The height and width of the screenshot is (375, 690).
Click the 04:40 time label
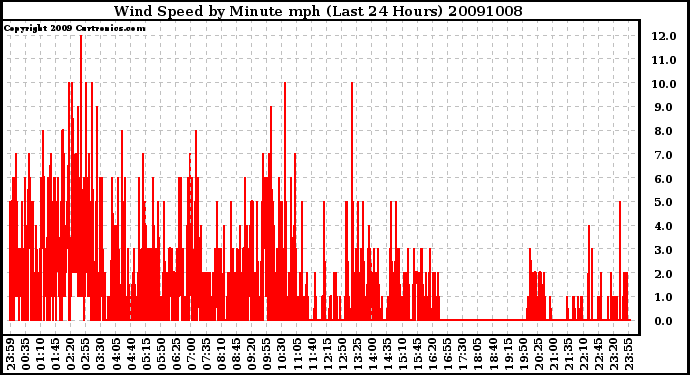131,355
